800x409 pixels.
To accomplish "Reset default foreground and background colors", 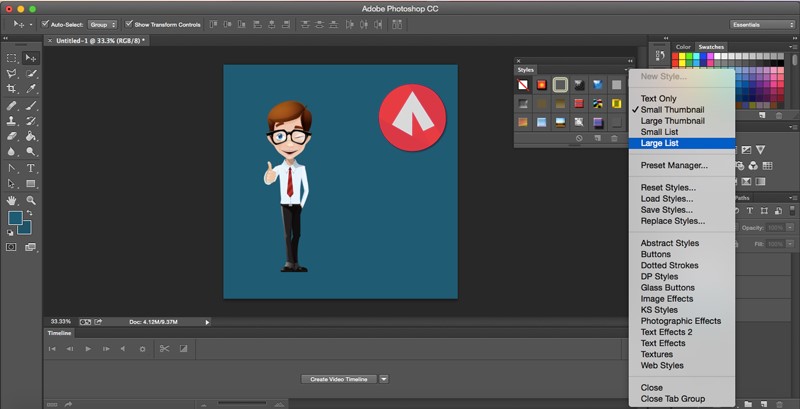I will 10,233.
